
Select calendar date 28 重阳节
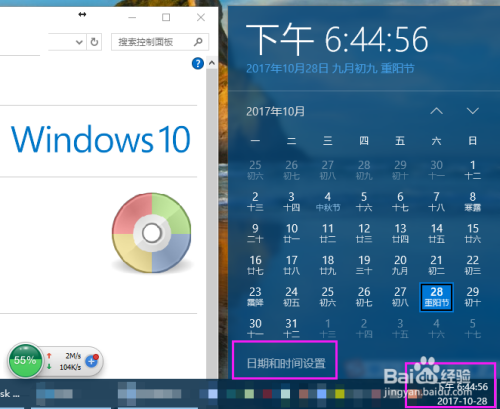(x=436, y=297)
